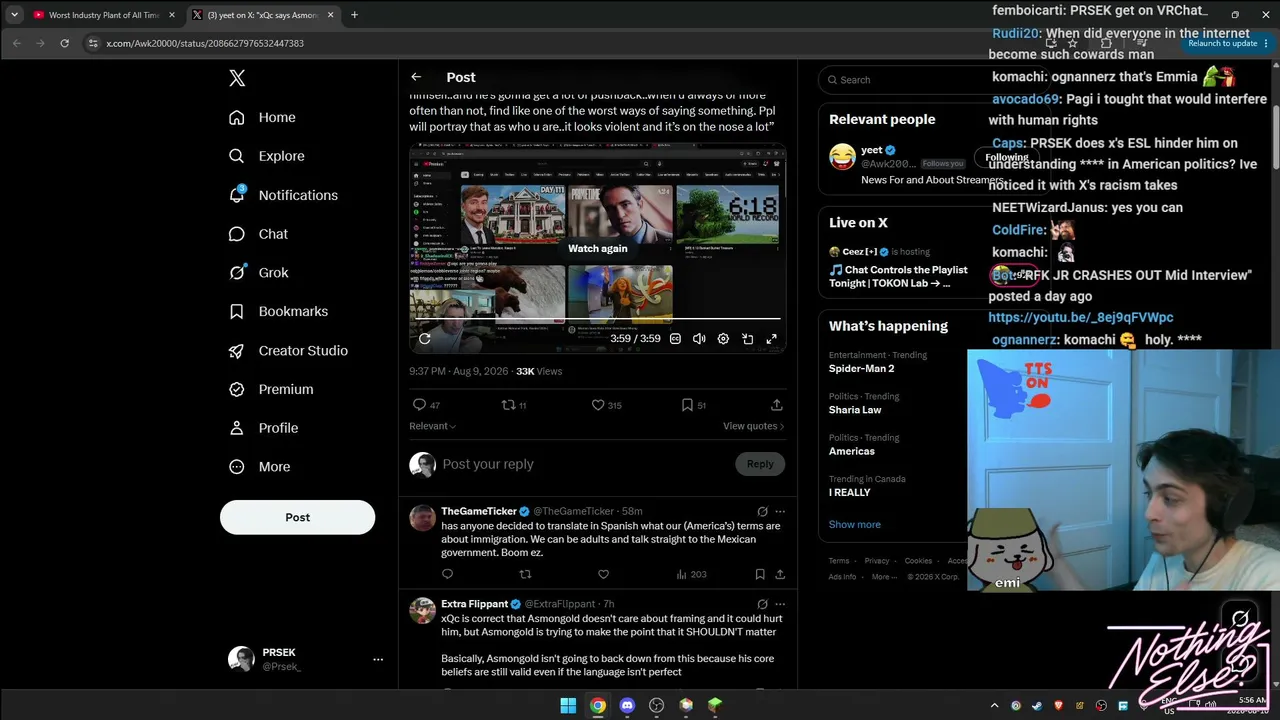Screen dimensions: 1280x720
Task: Seek on the video progress bar
Action: (x=597, y=319)
